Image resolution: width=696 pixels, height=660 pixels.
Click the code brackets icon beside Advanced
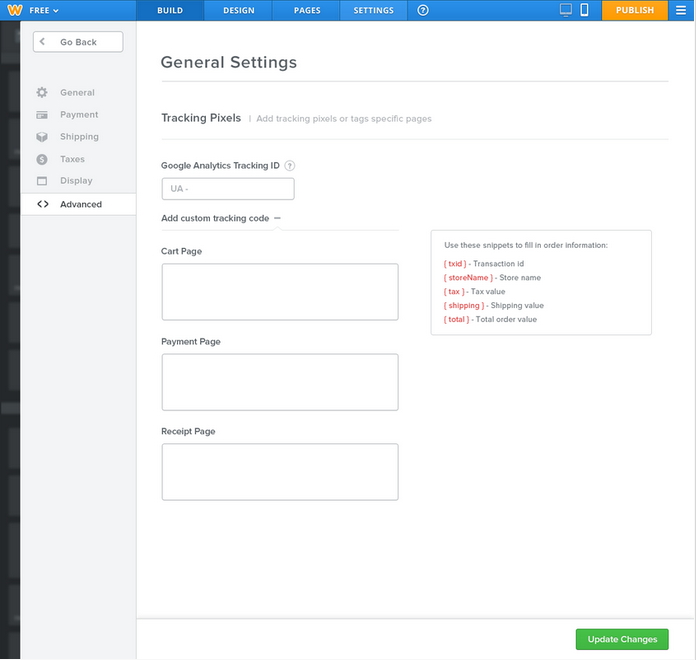43,204
